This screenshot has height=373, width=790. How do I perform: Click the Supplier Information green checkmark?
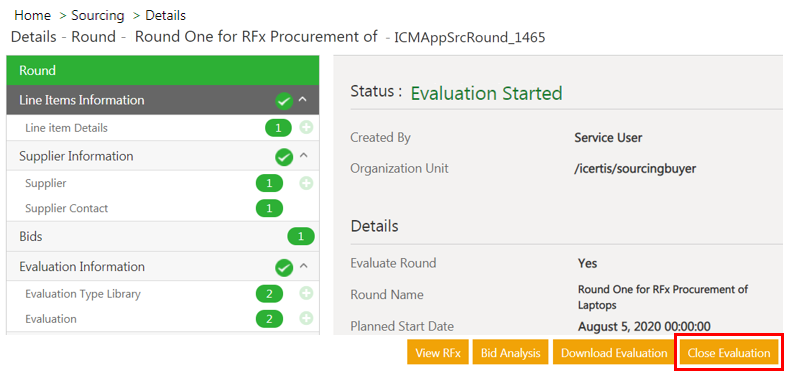tap(284, 157)
